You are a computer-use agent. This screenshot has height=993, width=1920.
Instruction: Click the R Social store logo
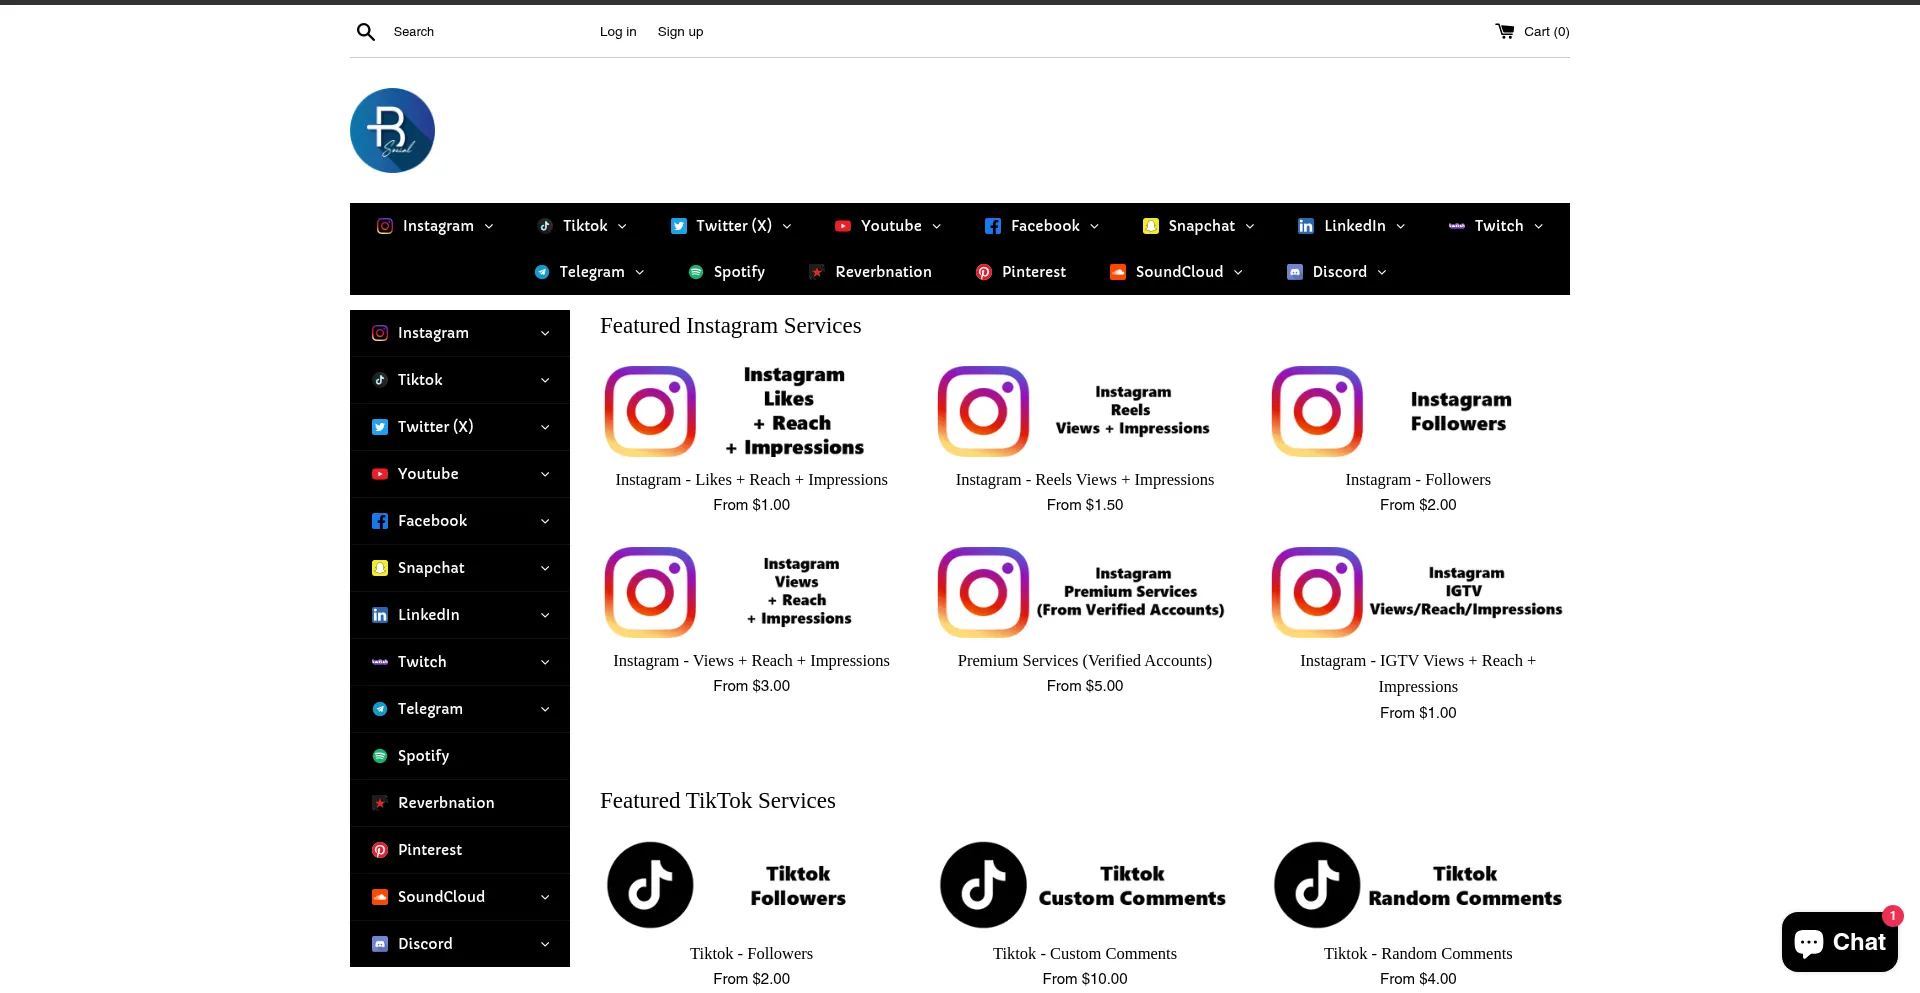[392, 130]
